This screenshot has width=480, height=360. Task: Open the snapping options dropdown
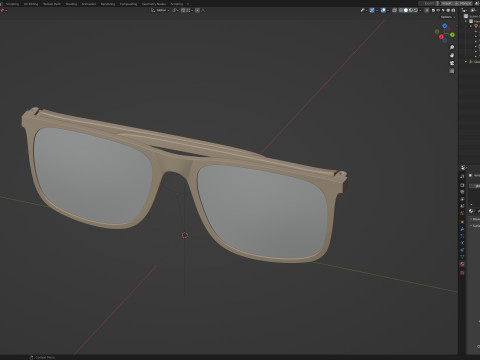point(189,10)
